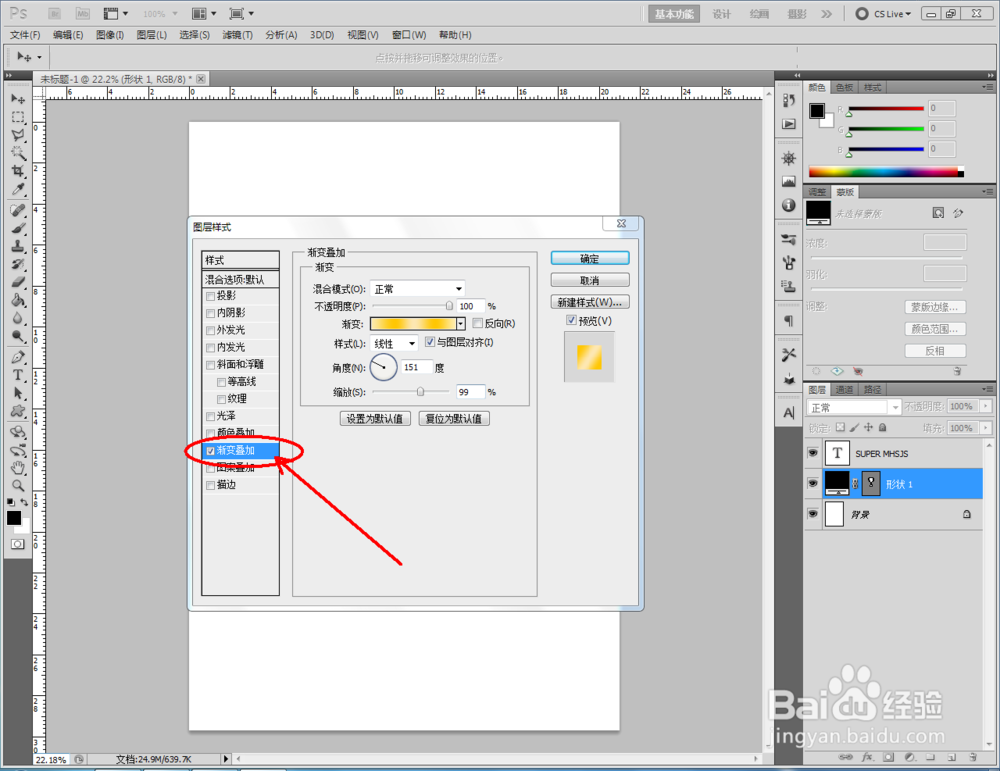The width and height of the screenshot is (1000, 771).
Task: Select the Paint Bucket tool
Action: click(18, 300)
